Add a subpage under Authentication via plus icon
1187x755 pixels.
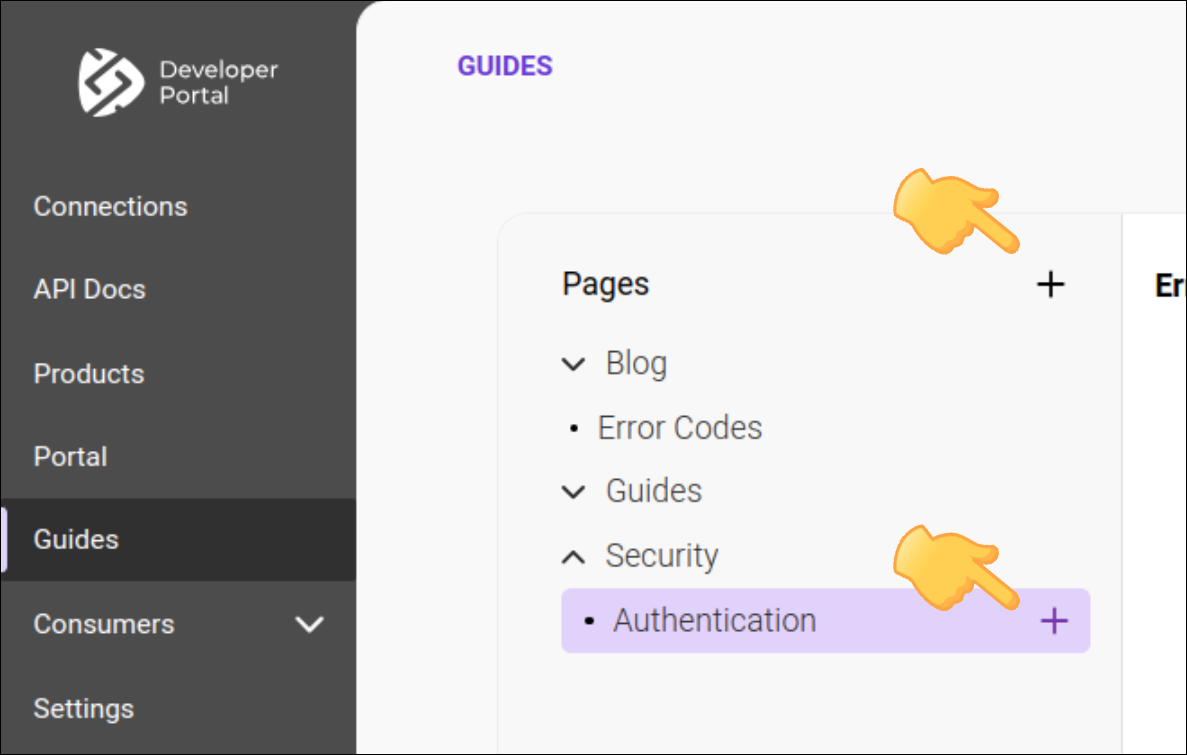coord(1053,621)
